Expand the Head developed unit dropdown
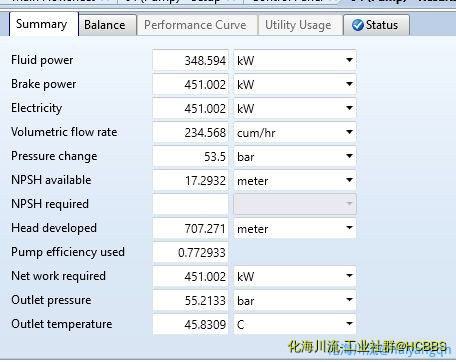The image size is (456, 362). [349, 228]
